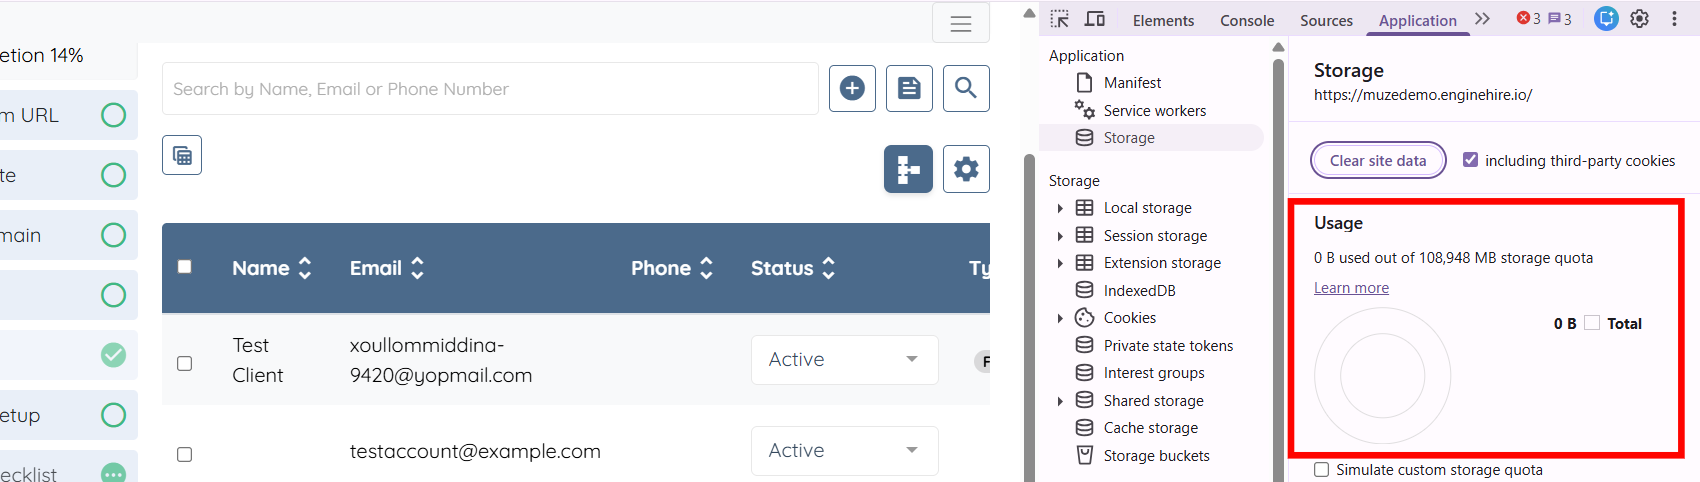Switch to the Application tab

pos(1417,20)
